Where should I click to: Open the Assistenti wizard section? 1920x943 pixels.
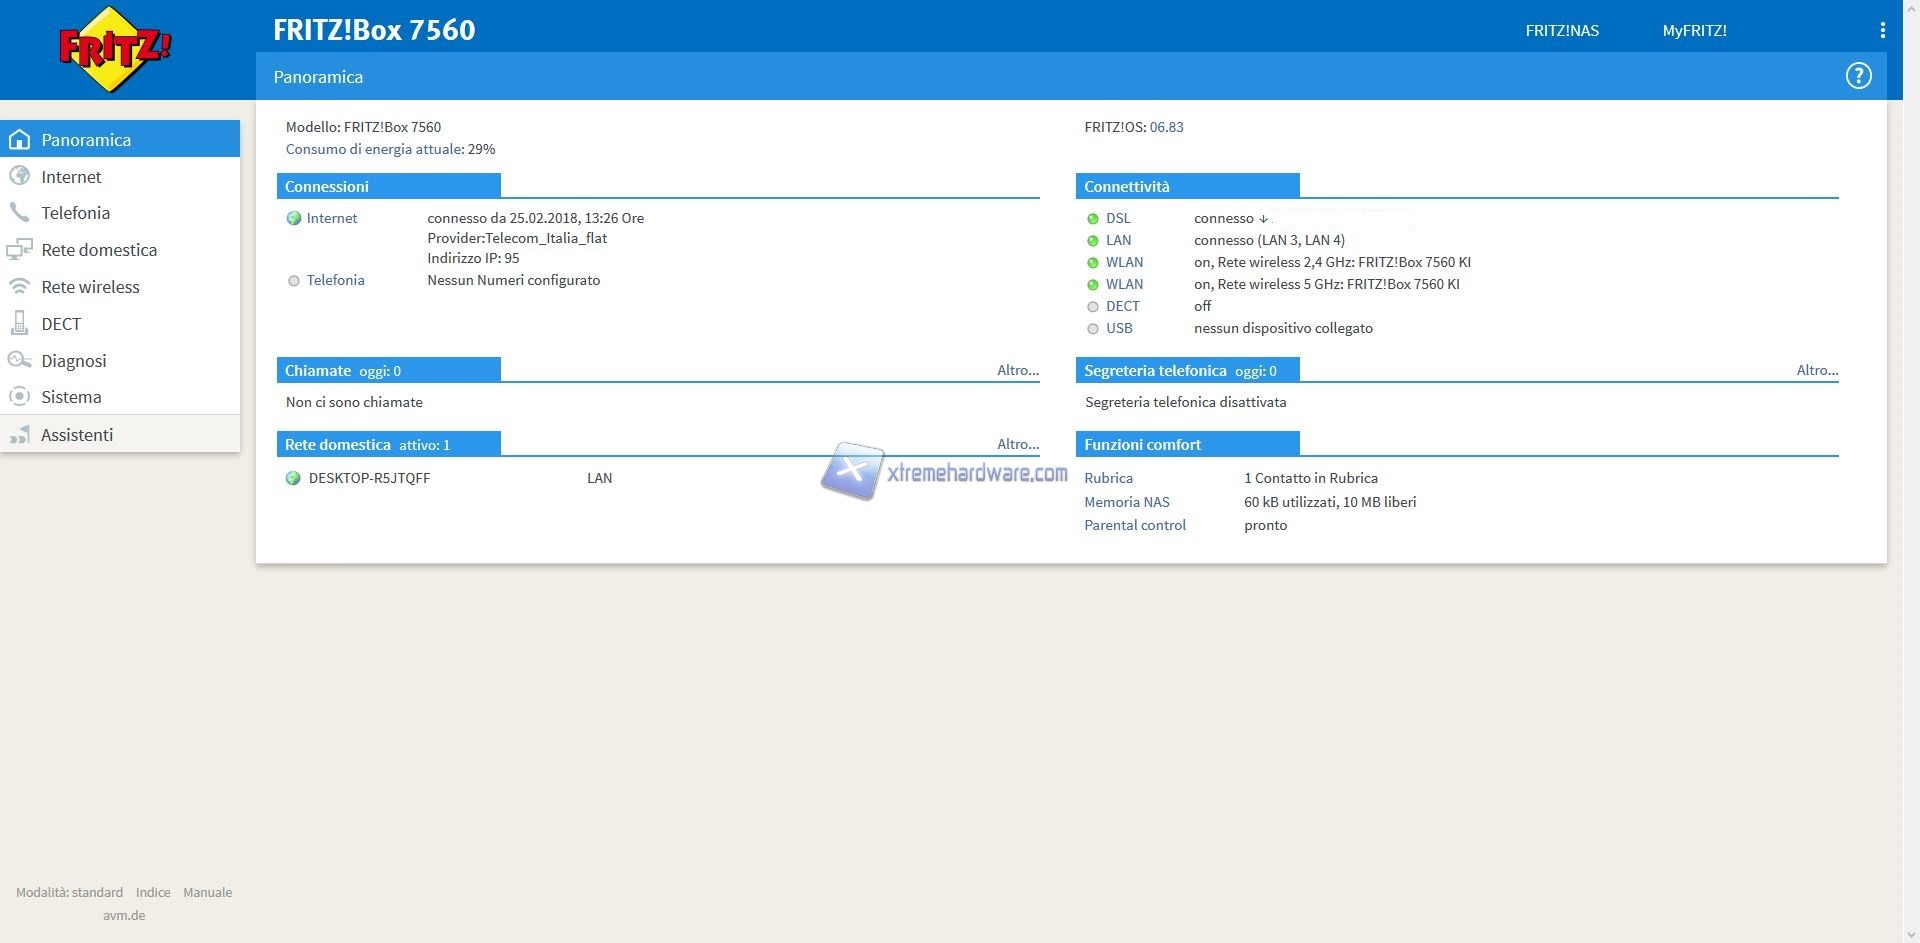click(x=77, y=435)
